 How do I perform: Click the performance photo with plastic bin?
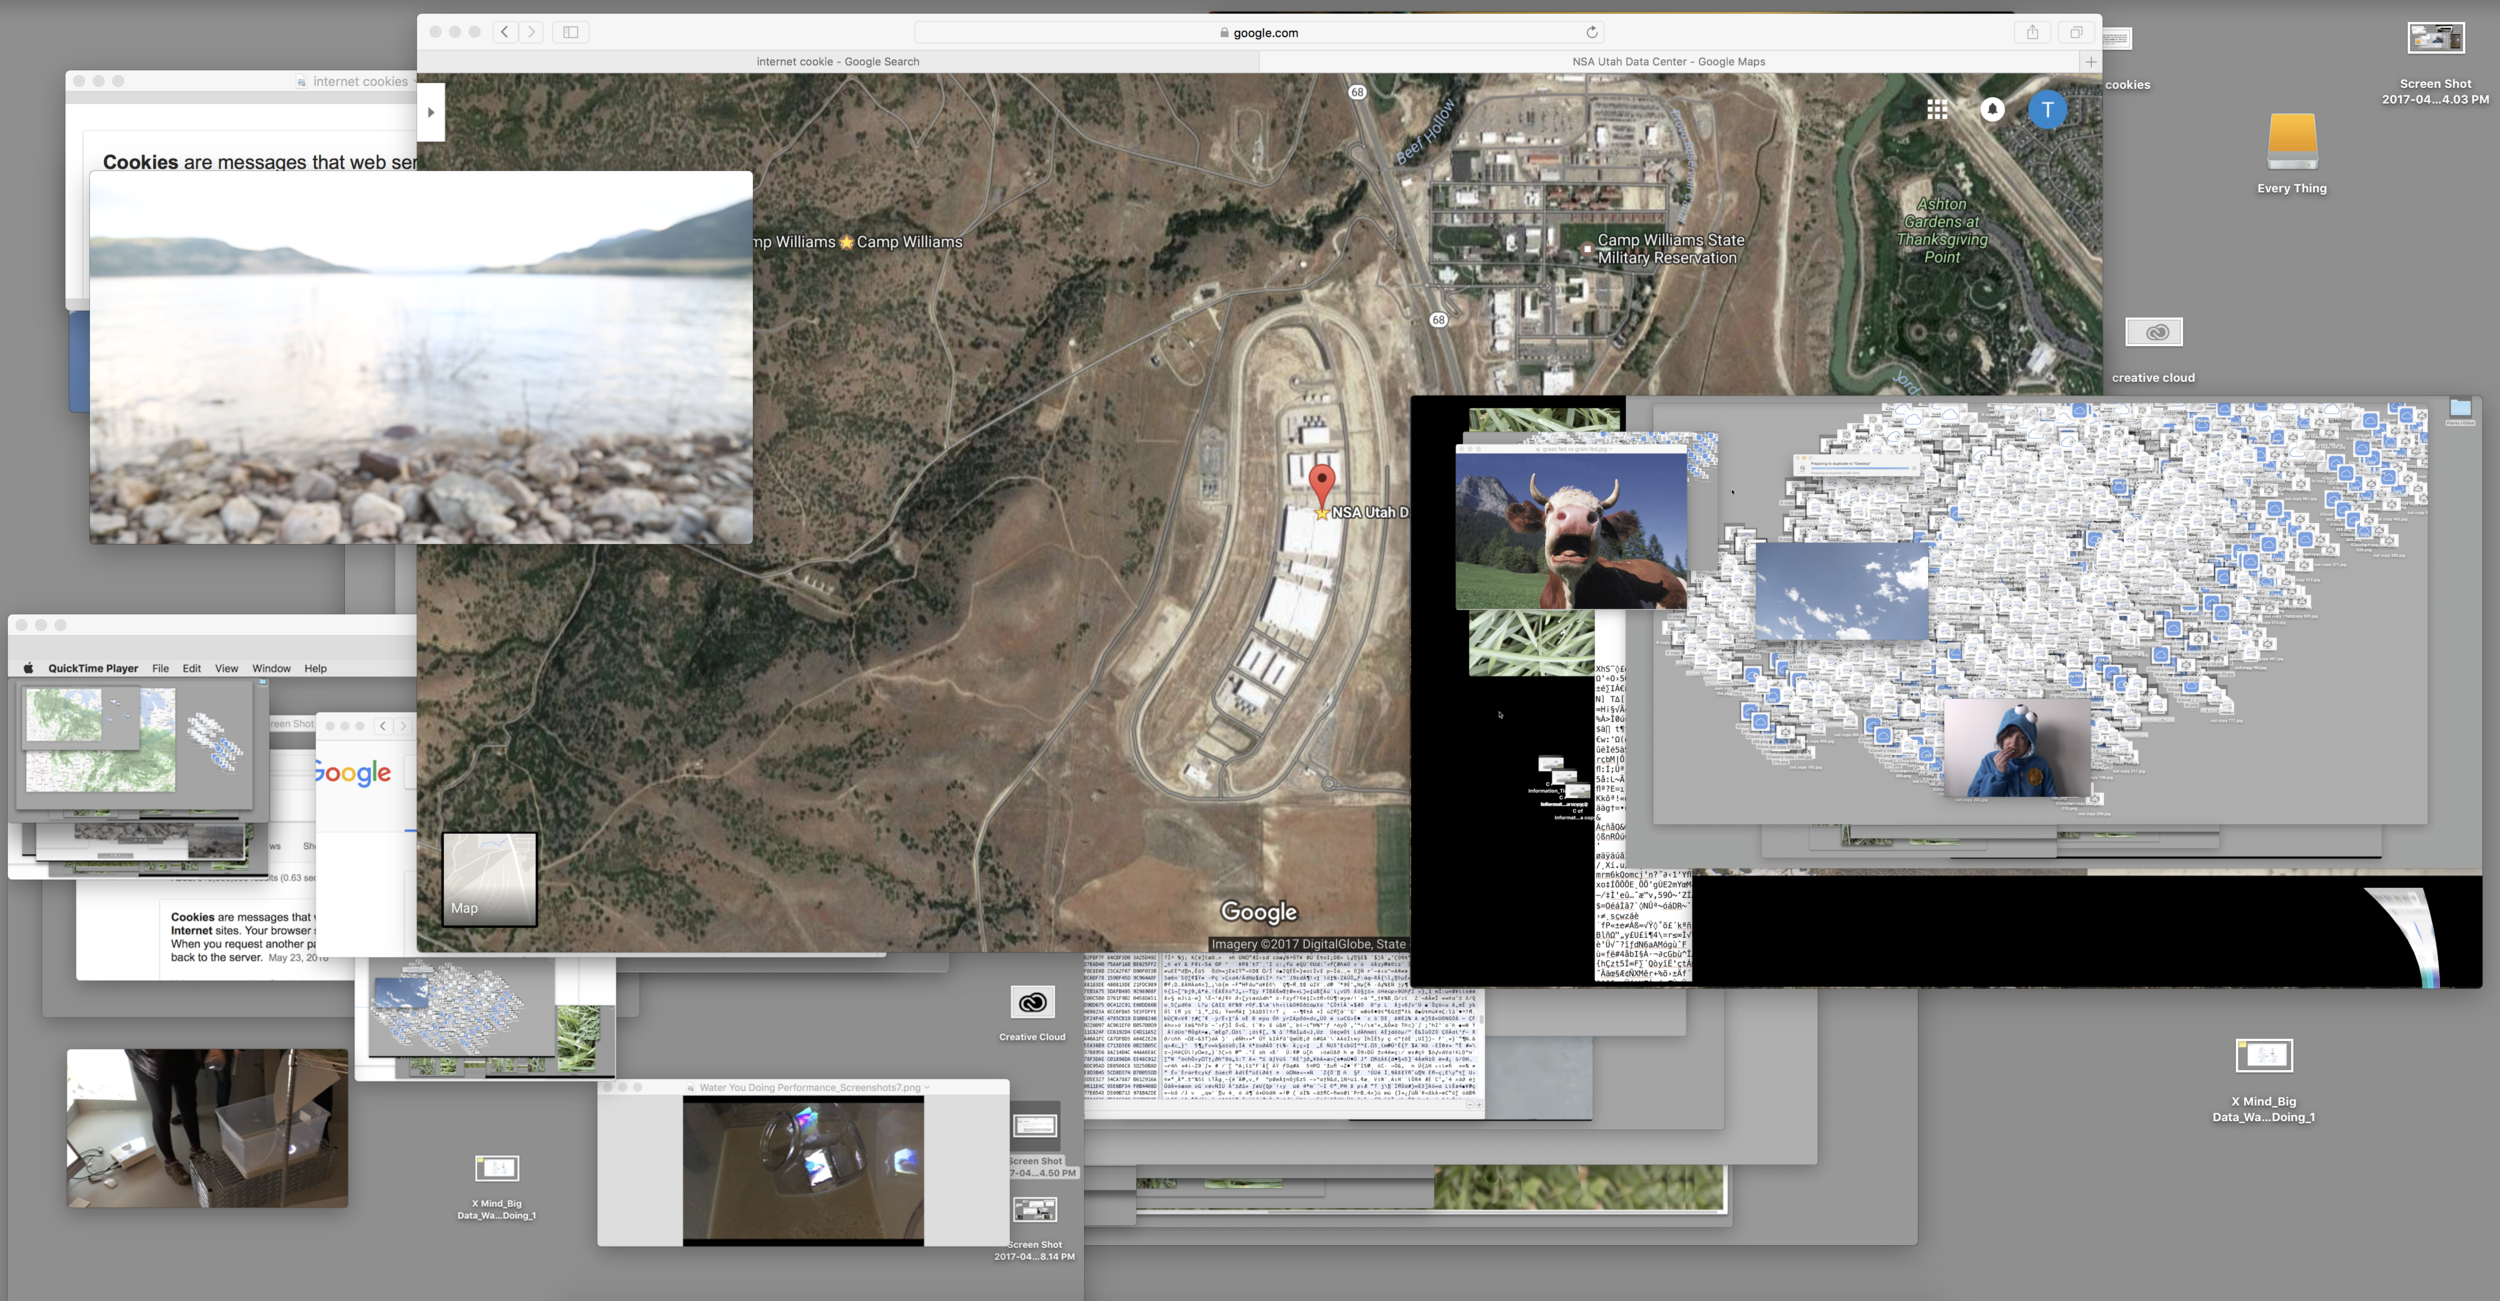tap(207, 1128)
